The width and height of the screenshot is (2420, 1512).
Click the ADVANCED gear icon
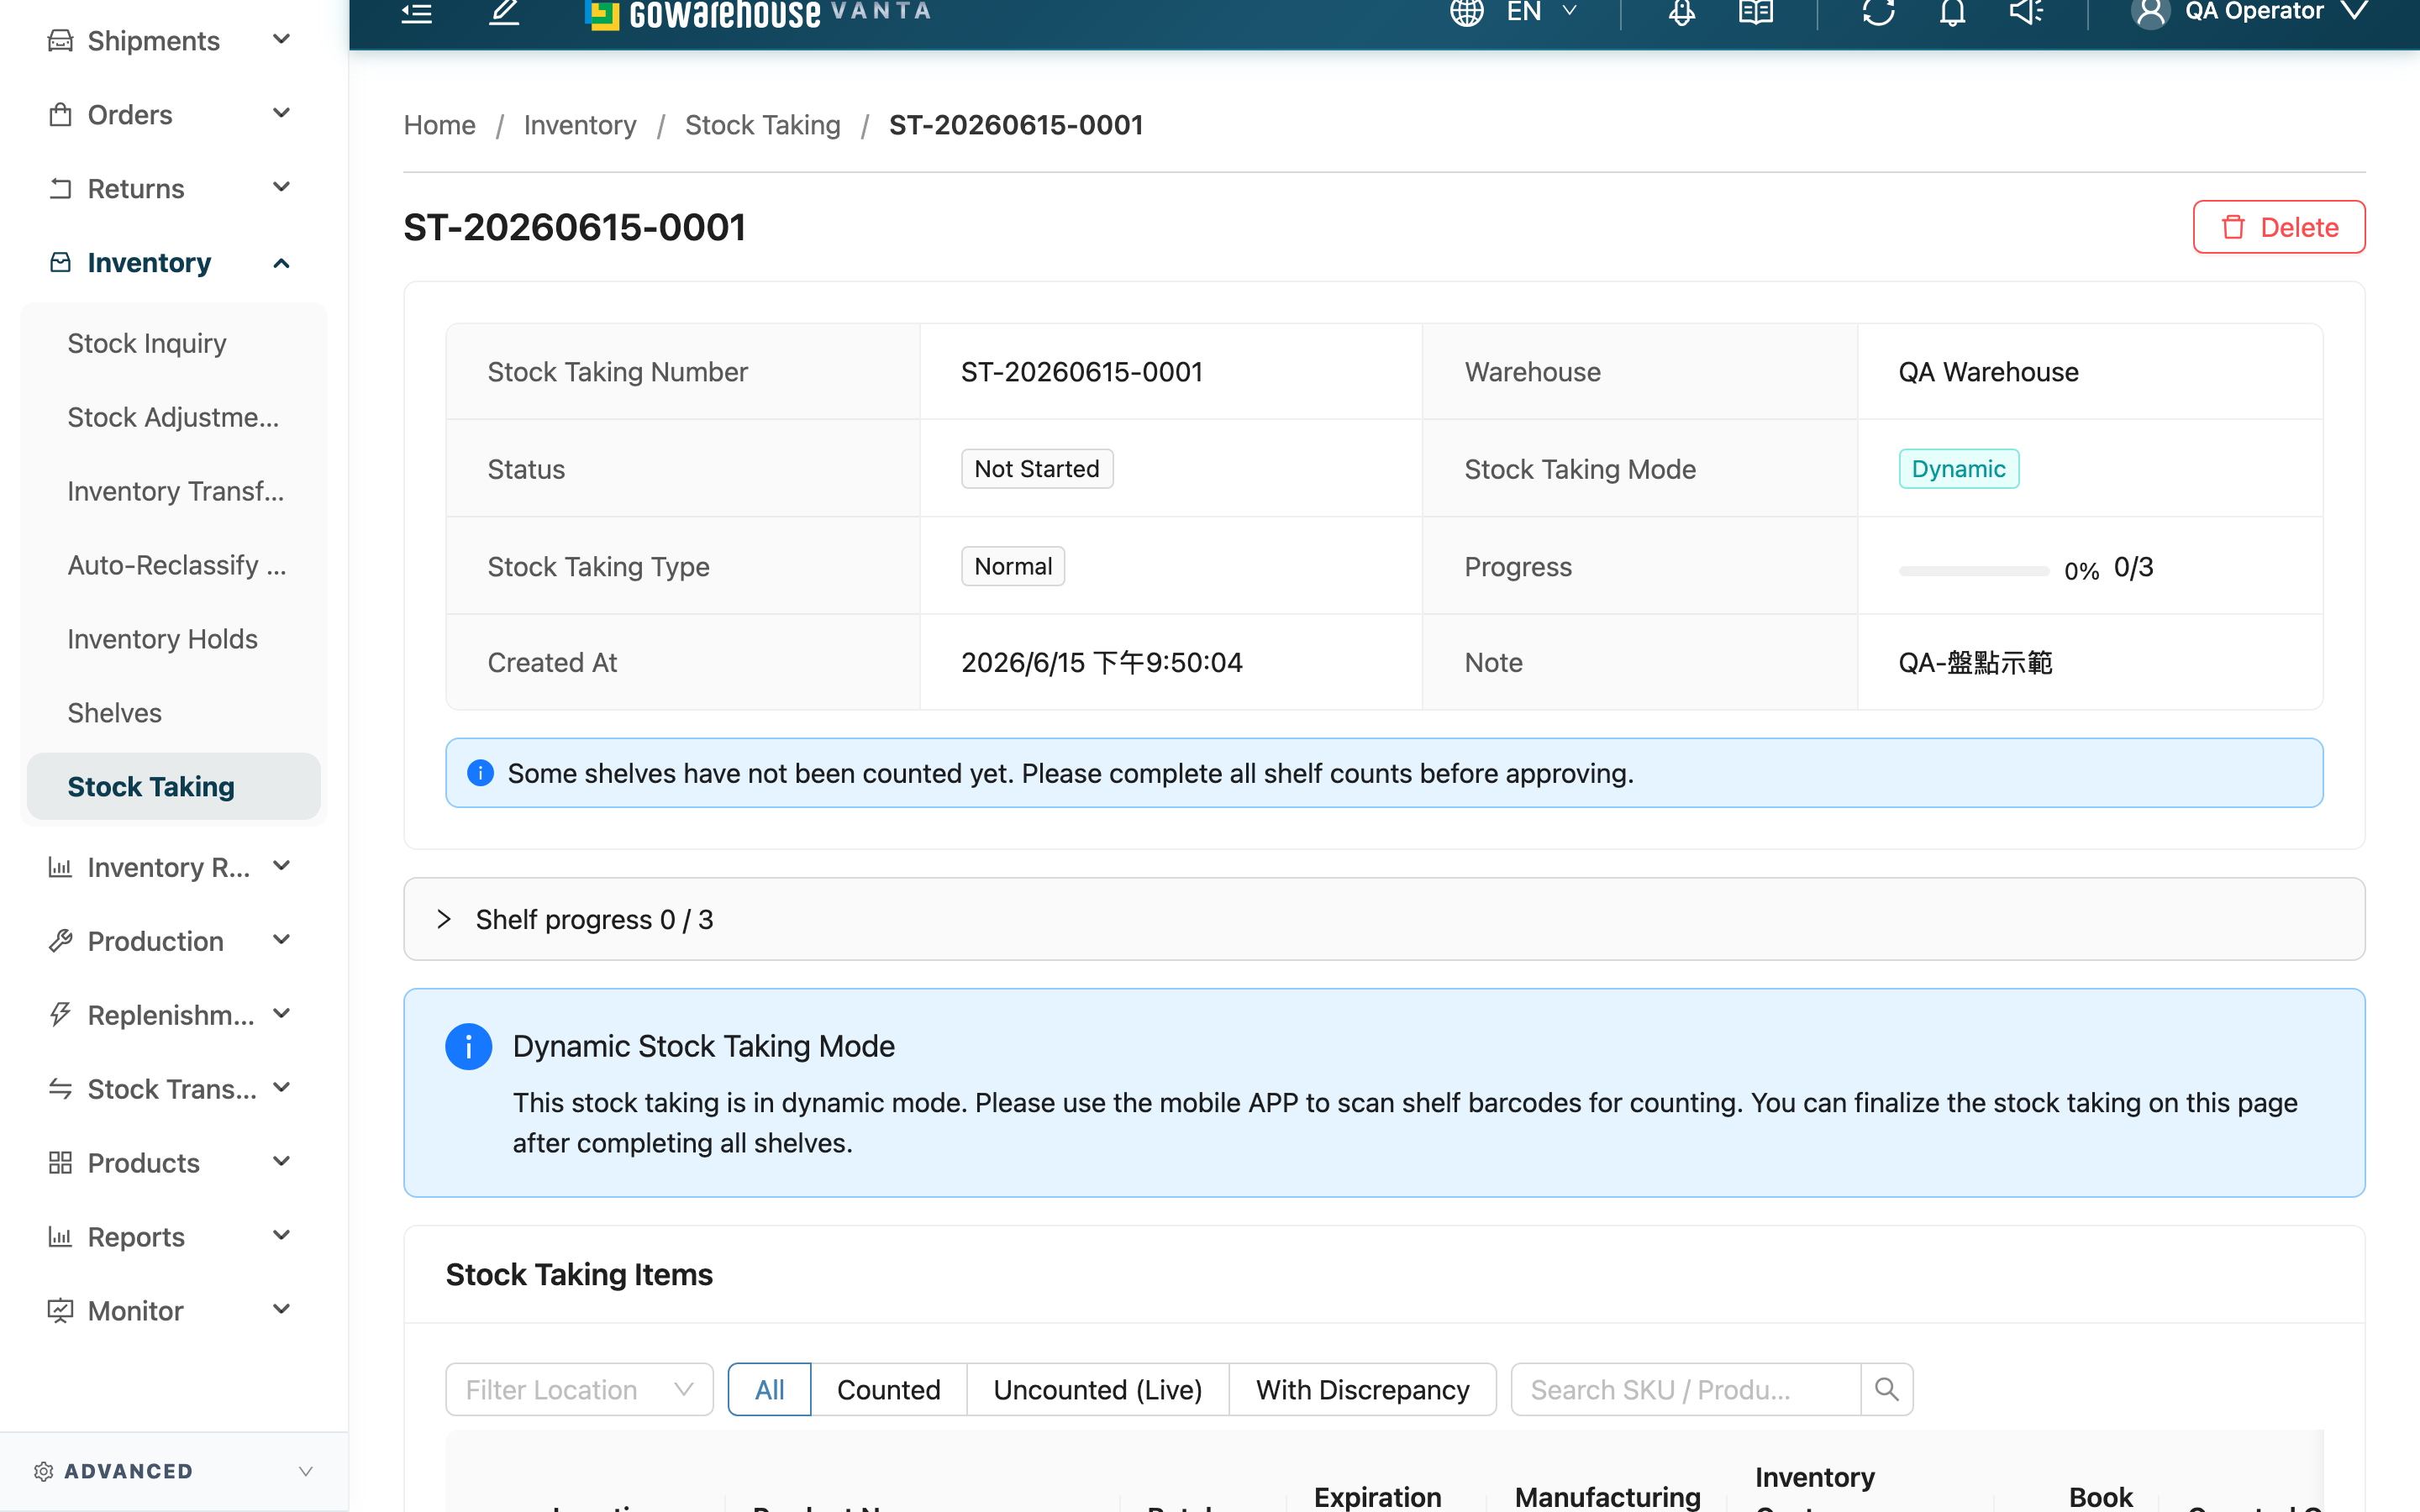tap(43, 1471)
